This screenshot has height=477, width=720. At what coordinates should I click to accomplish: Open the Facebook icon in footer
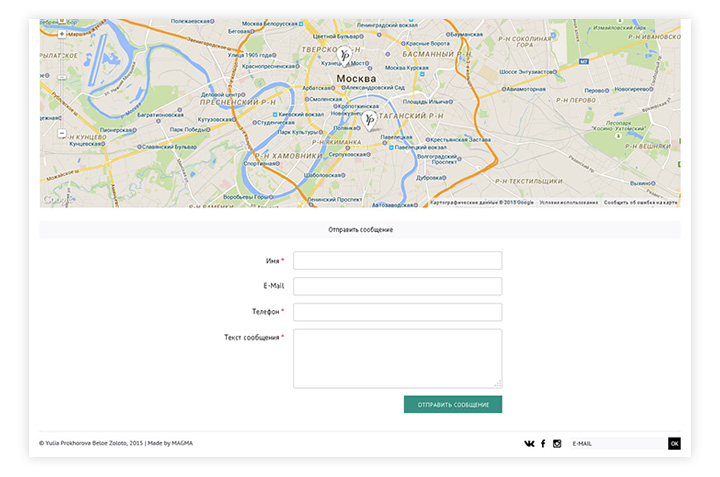coord(543,443)
